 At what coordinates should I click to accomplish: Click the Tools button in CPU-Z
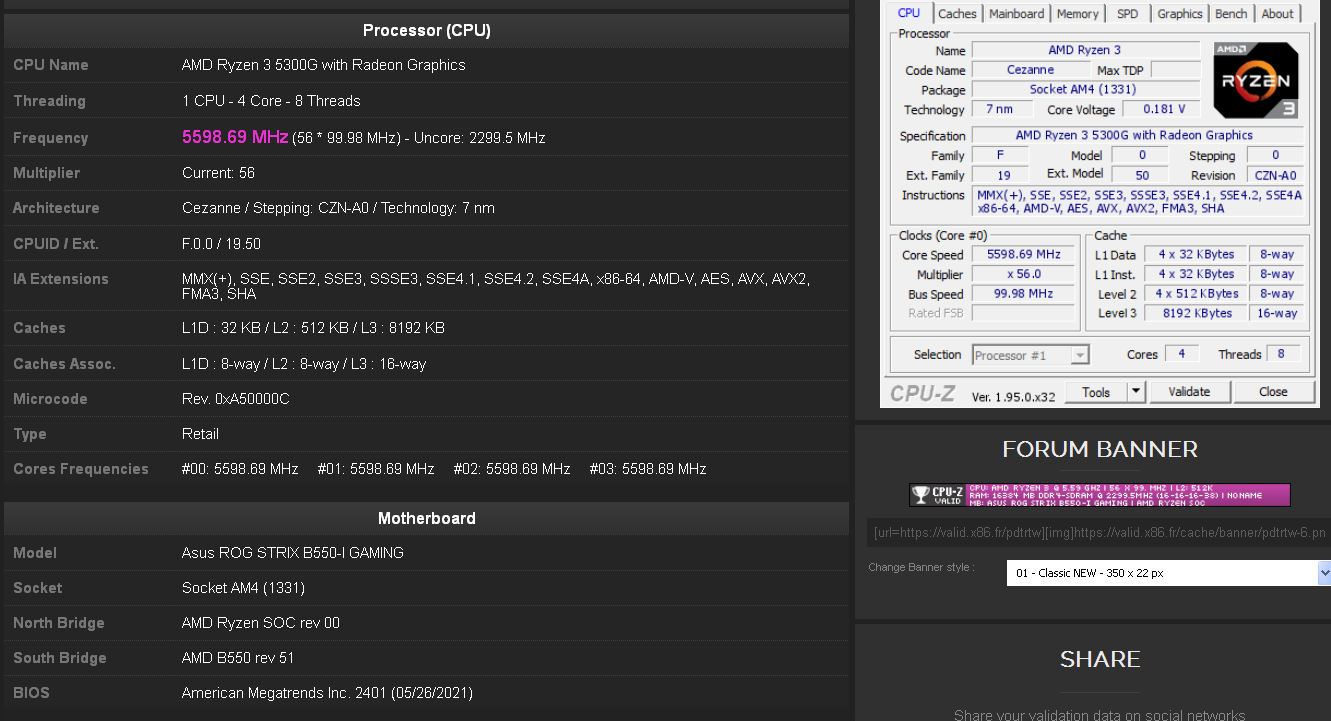click(1096, 392)
